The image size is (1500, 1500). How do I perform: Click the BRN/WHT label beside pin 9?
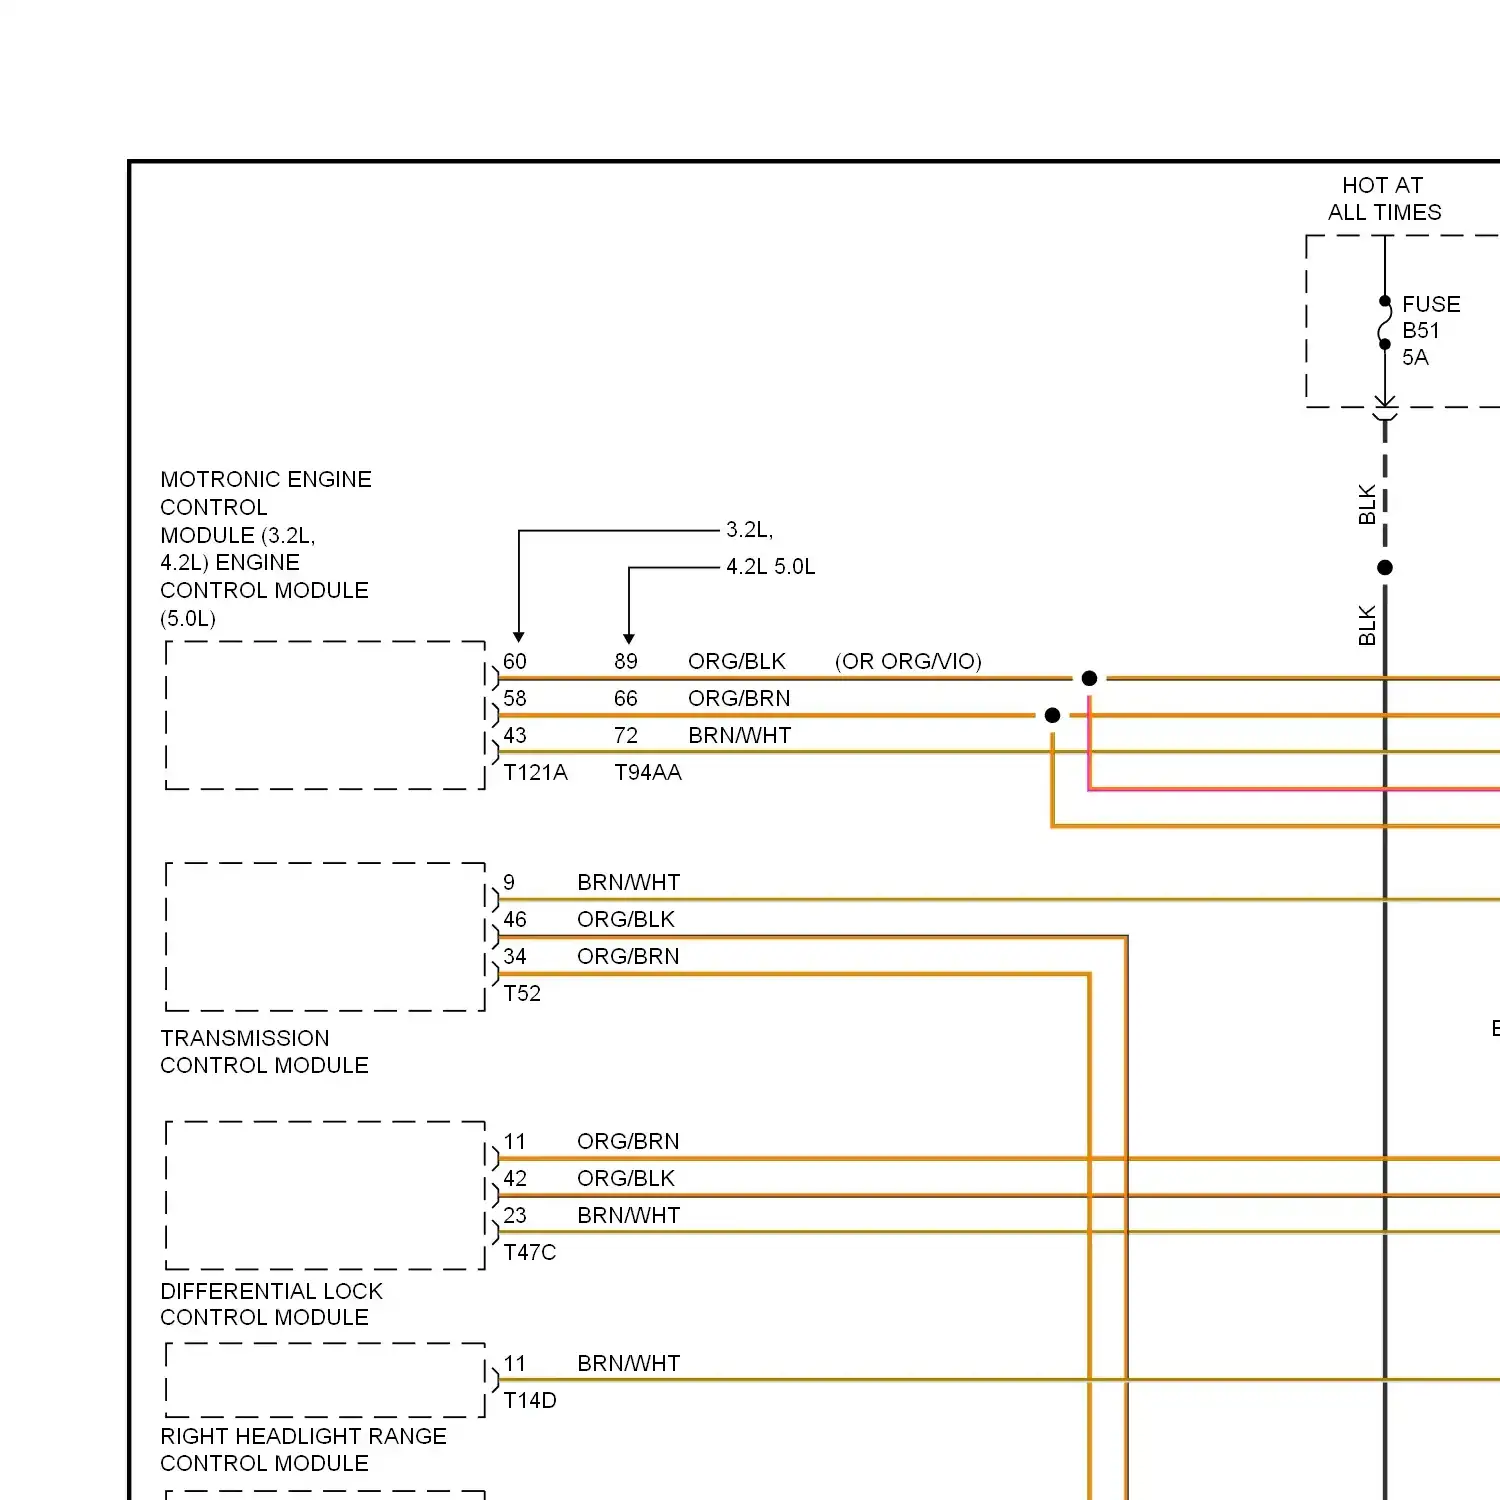coord(629,882)
